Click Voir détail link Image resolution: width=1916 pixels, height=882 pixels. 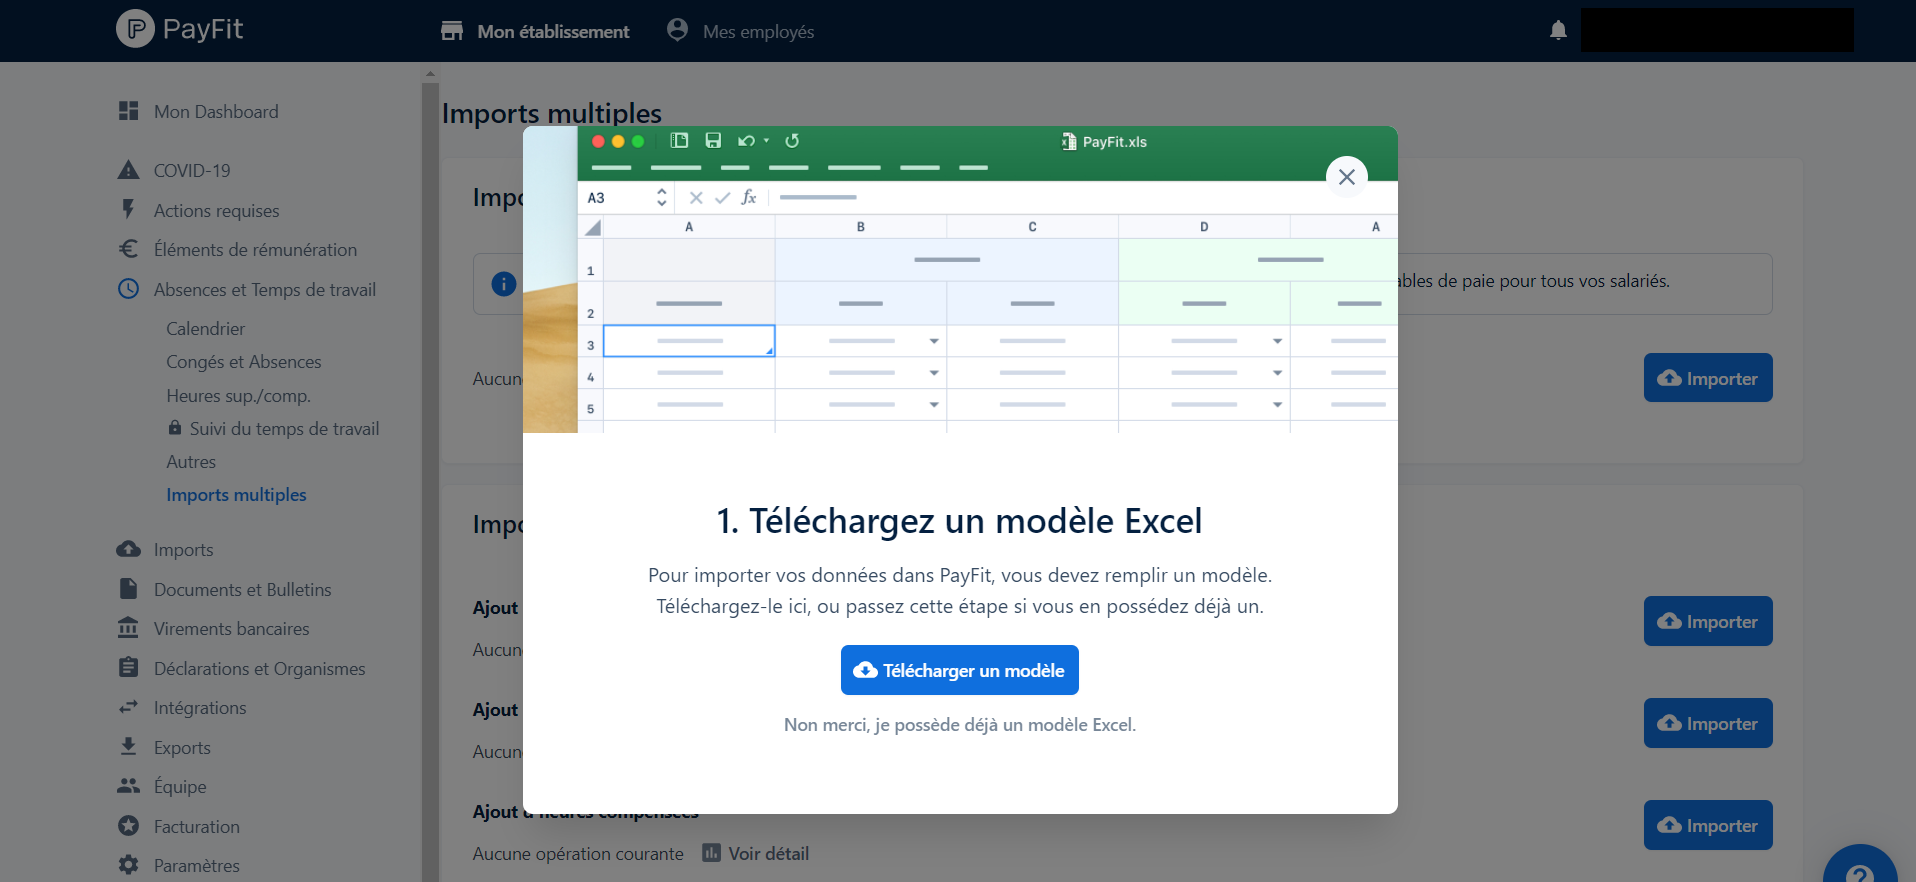(768, 853)
